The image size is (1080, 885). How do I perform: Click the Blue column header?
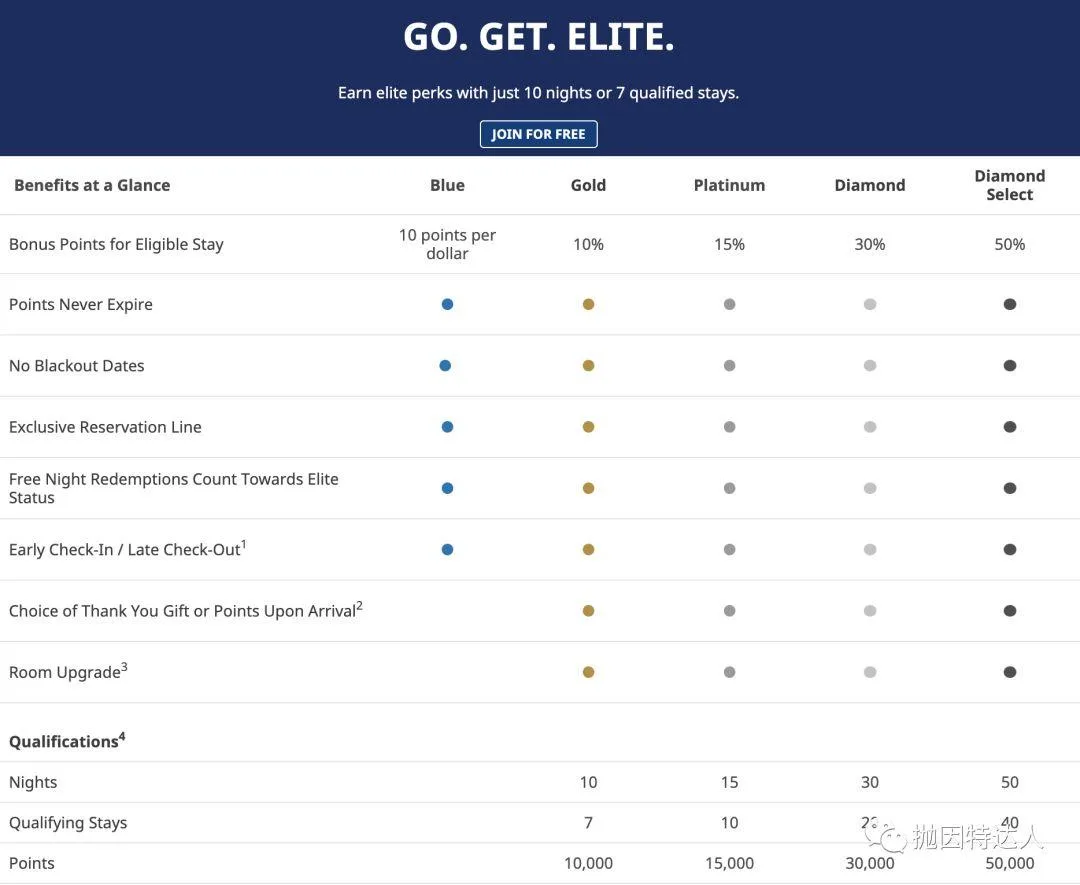447,185
